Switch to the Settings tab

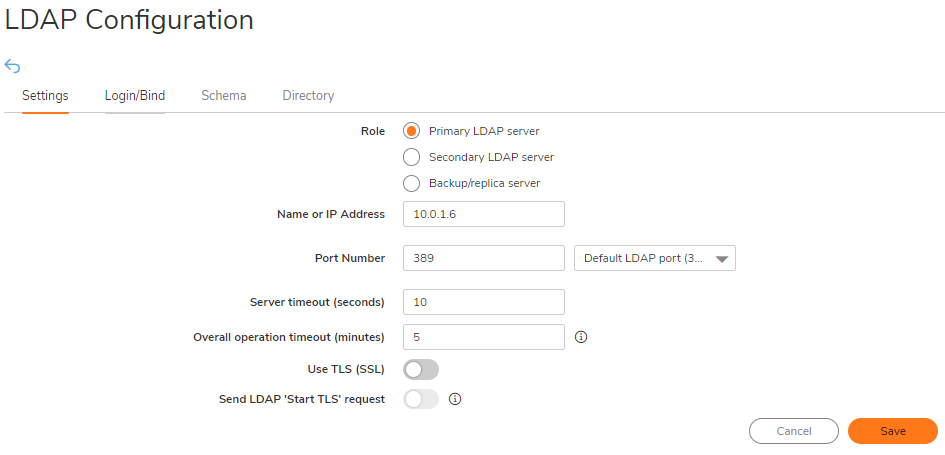[45, 95]
